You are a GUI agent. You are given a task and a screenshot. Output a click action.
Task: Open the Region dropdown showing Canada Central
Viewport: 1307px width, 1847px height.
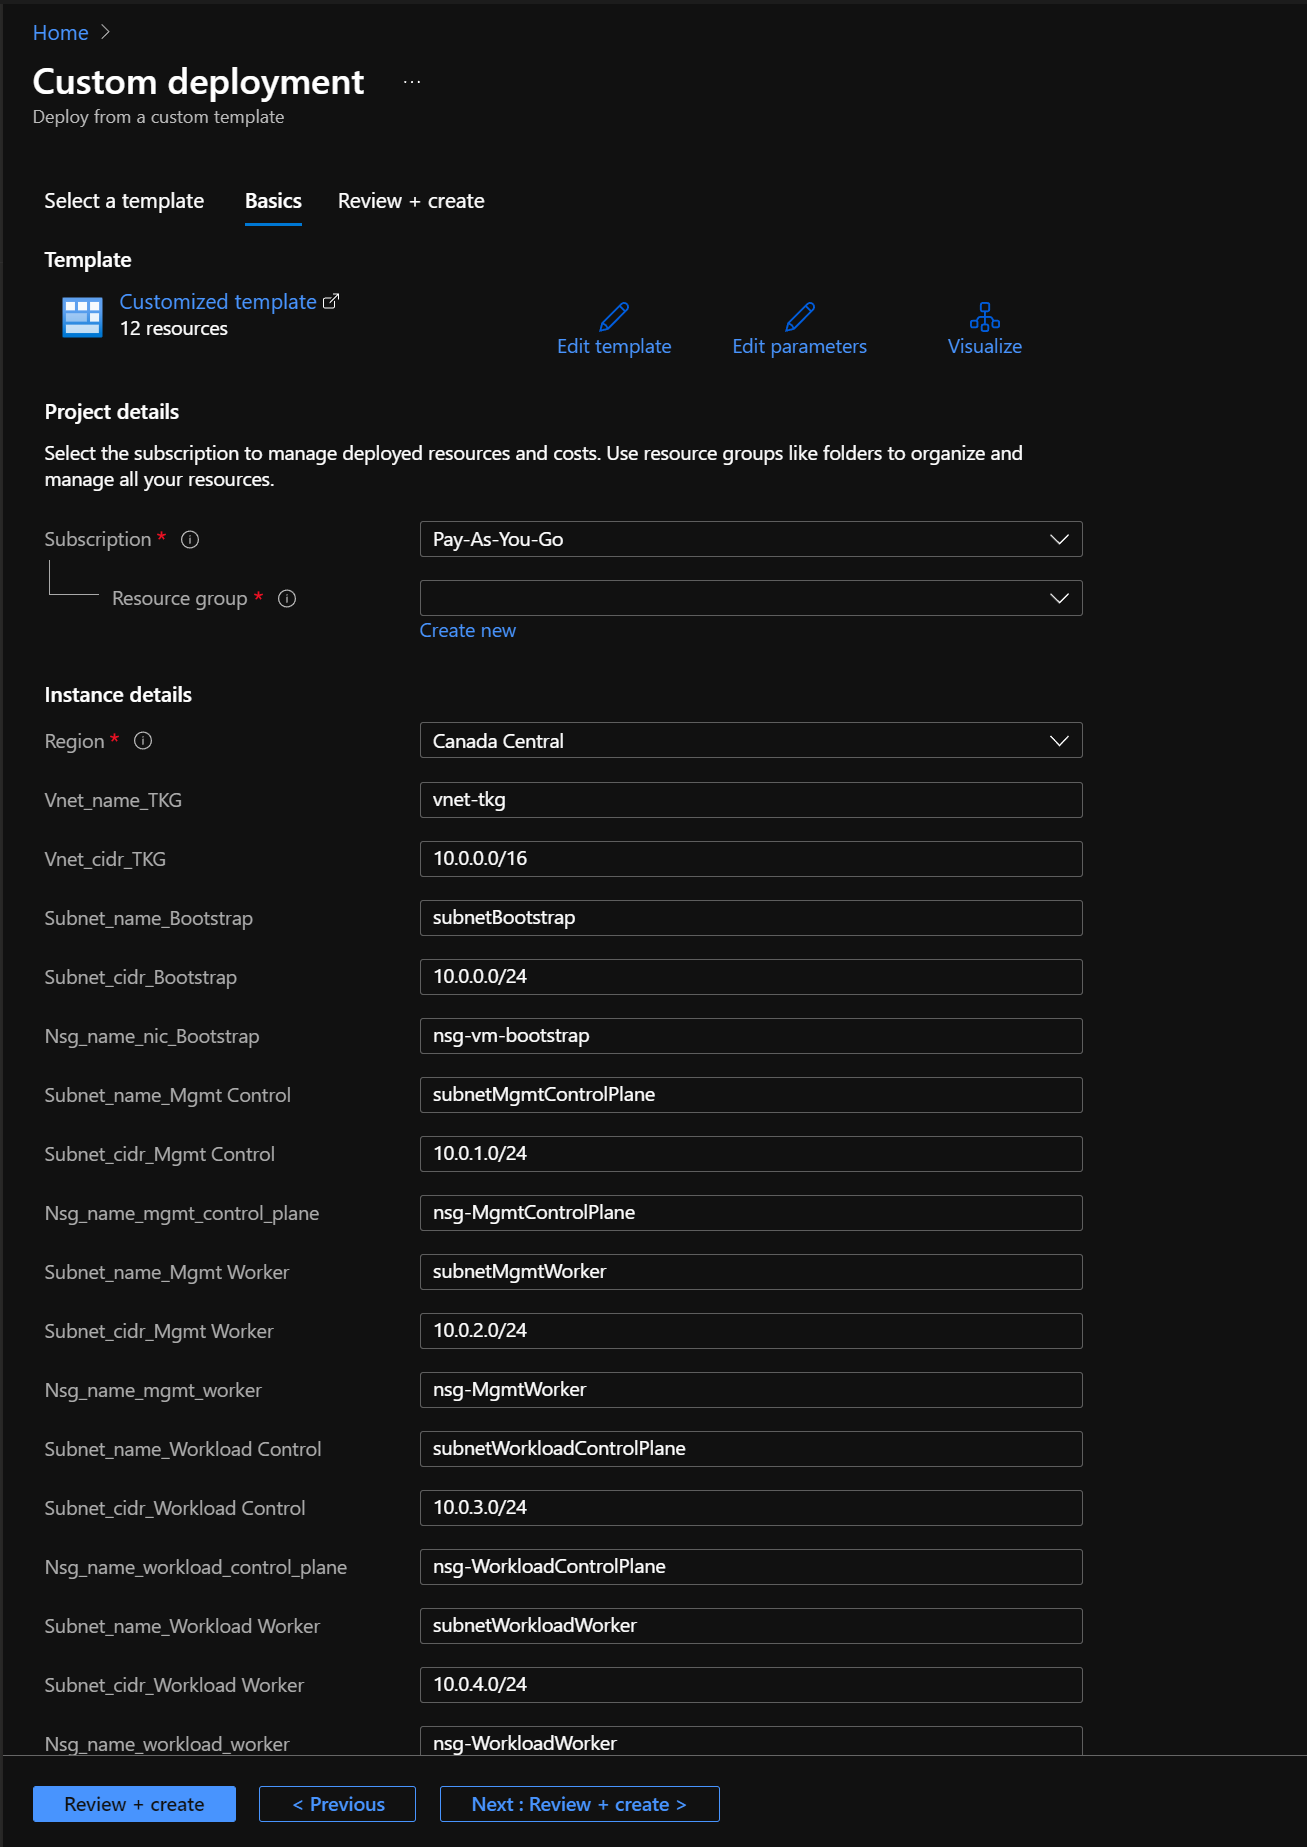pos(751,741)
